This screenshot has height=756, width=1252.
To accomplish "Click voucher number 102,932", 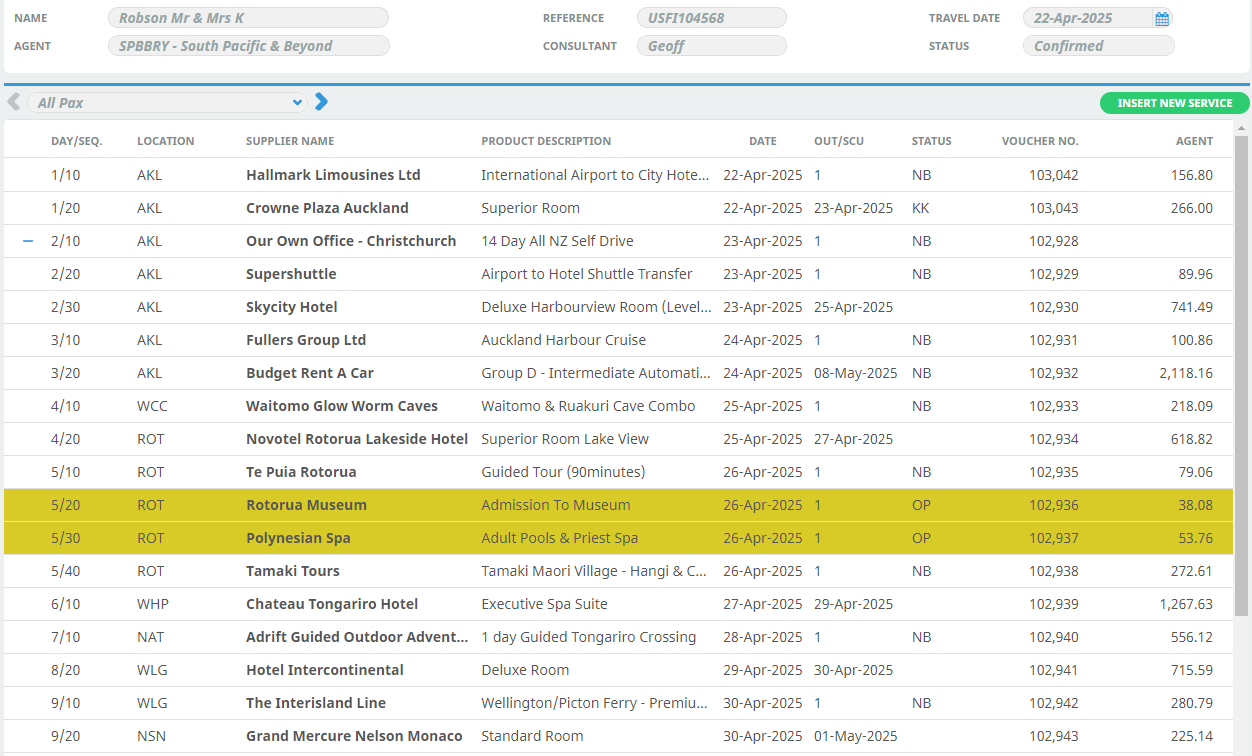I will tap(1053, 373).
